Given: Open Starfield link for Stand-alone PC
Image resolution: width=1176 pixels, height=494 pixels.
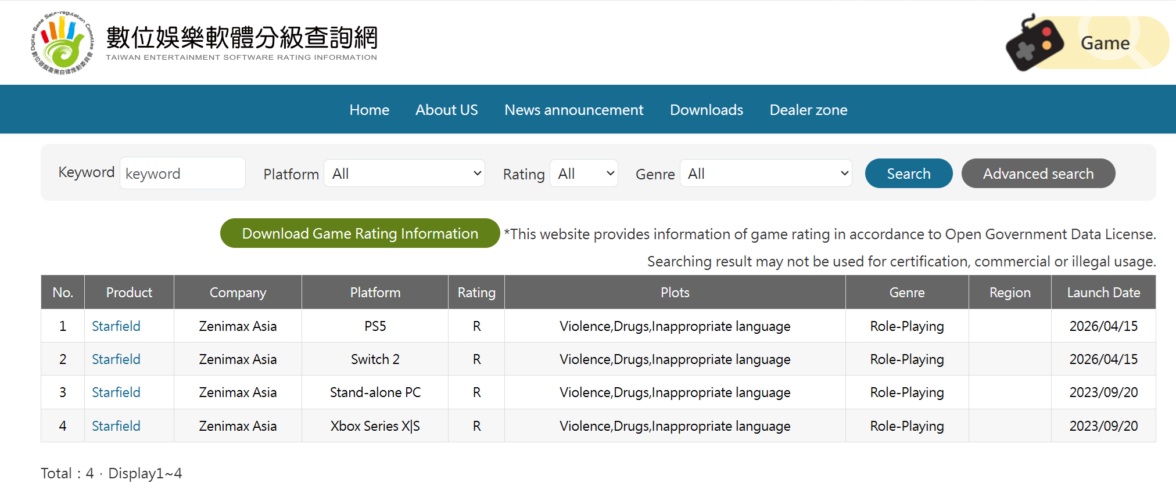Looking at the screenshot, I should click(116, 392).
